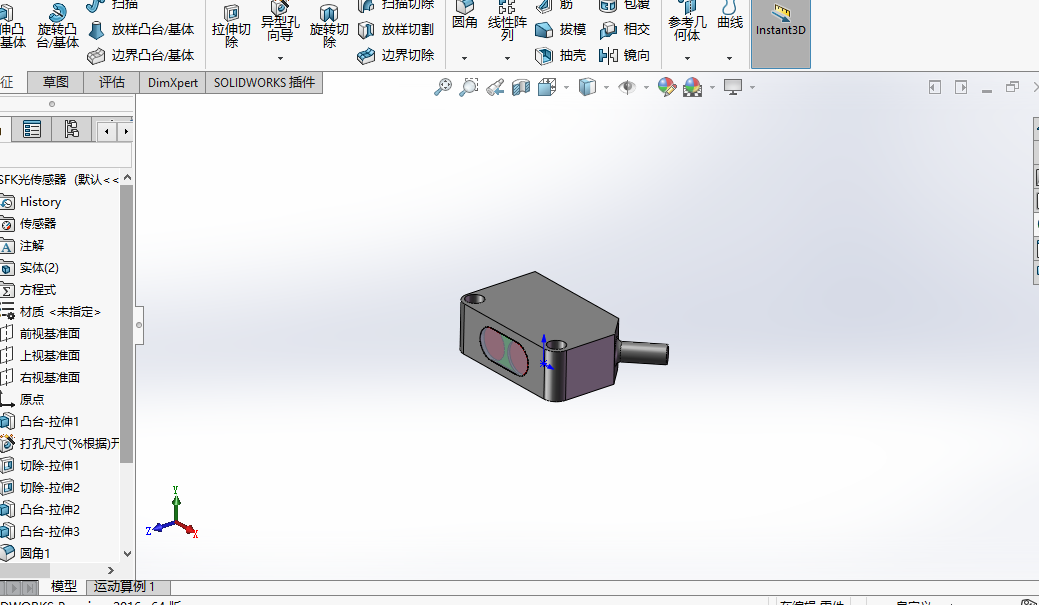Click manager tab scroll right arrow

[125, 132]
